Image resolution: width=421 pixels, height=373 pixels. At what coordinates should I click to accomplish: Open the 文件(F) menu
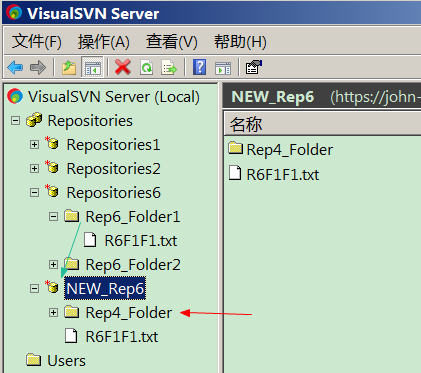(37, 42)
